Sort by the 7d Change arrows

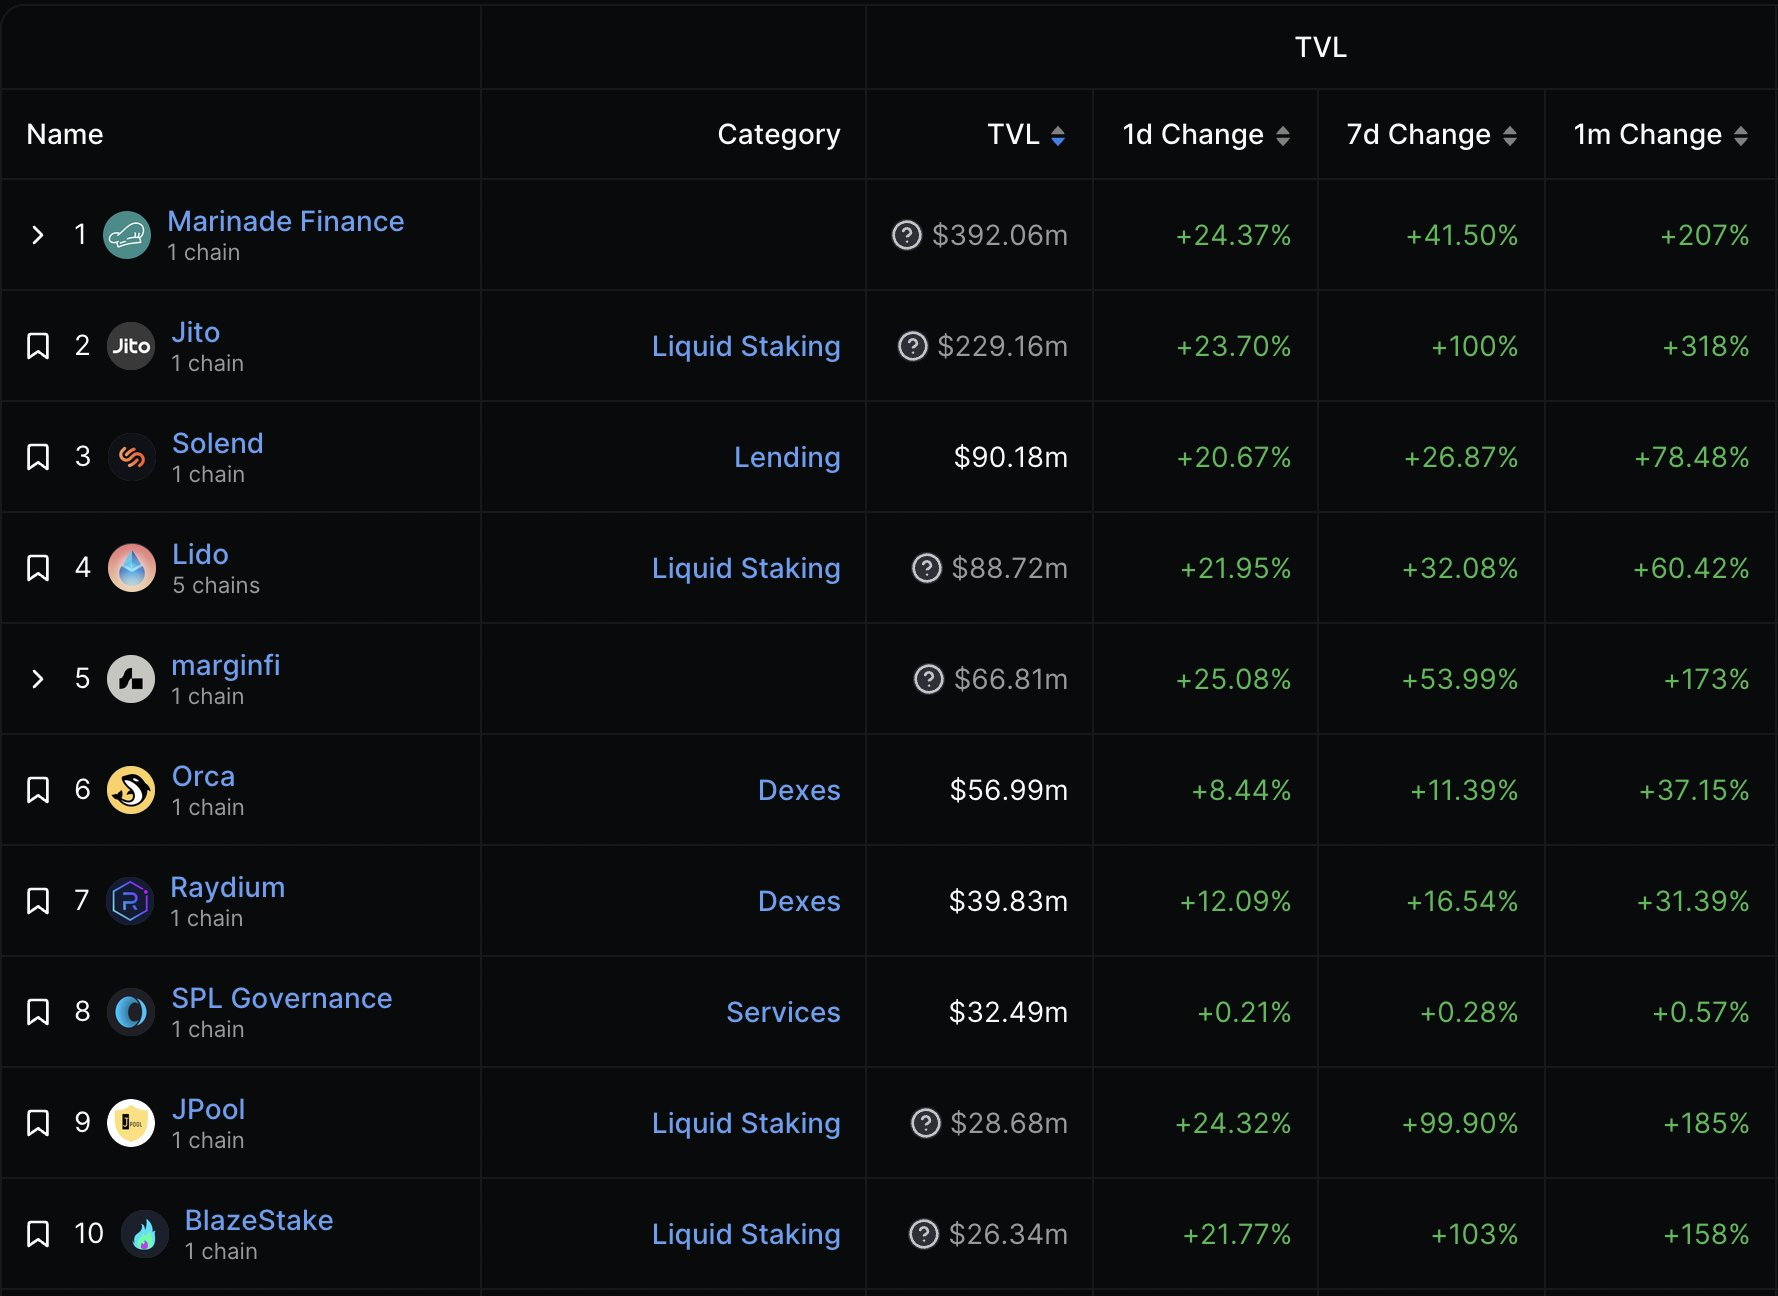(1510, 136)
